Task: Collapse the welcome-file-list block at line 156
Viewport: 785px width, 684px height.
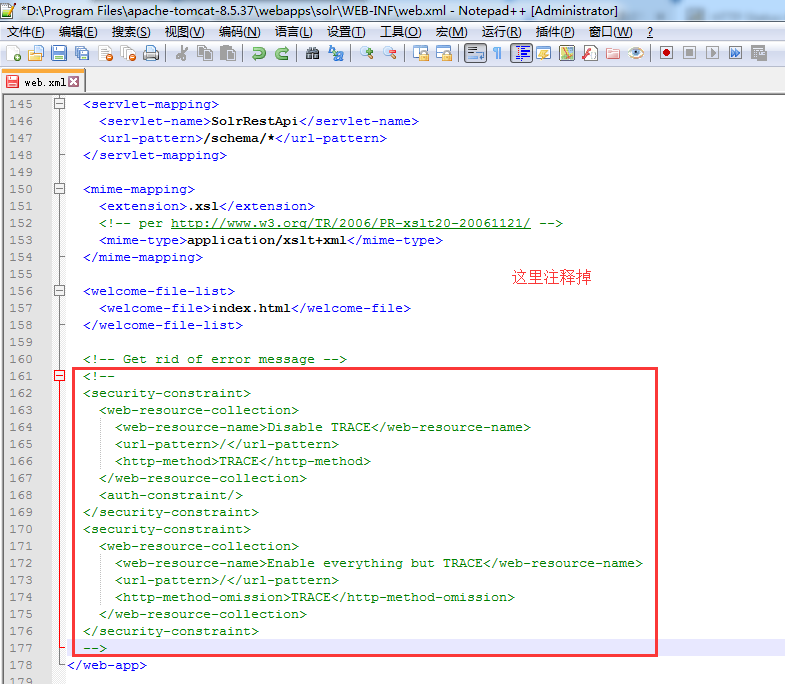Action: click(x=60, y=291)
